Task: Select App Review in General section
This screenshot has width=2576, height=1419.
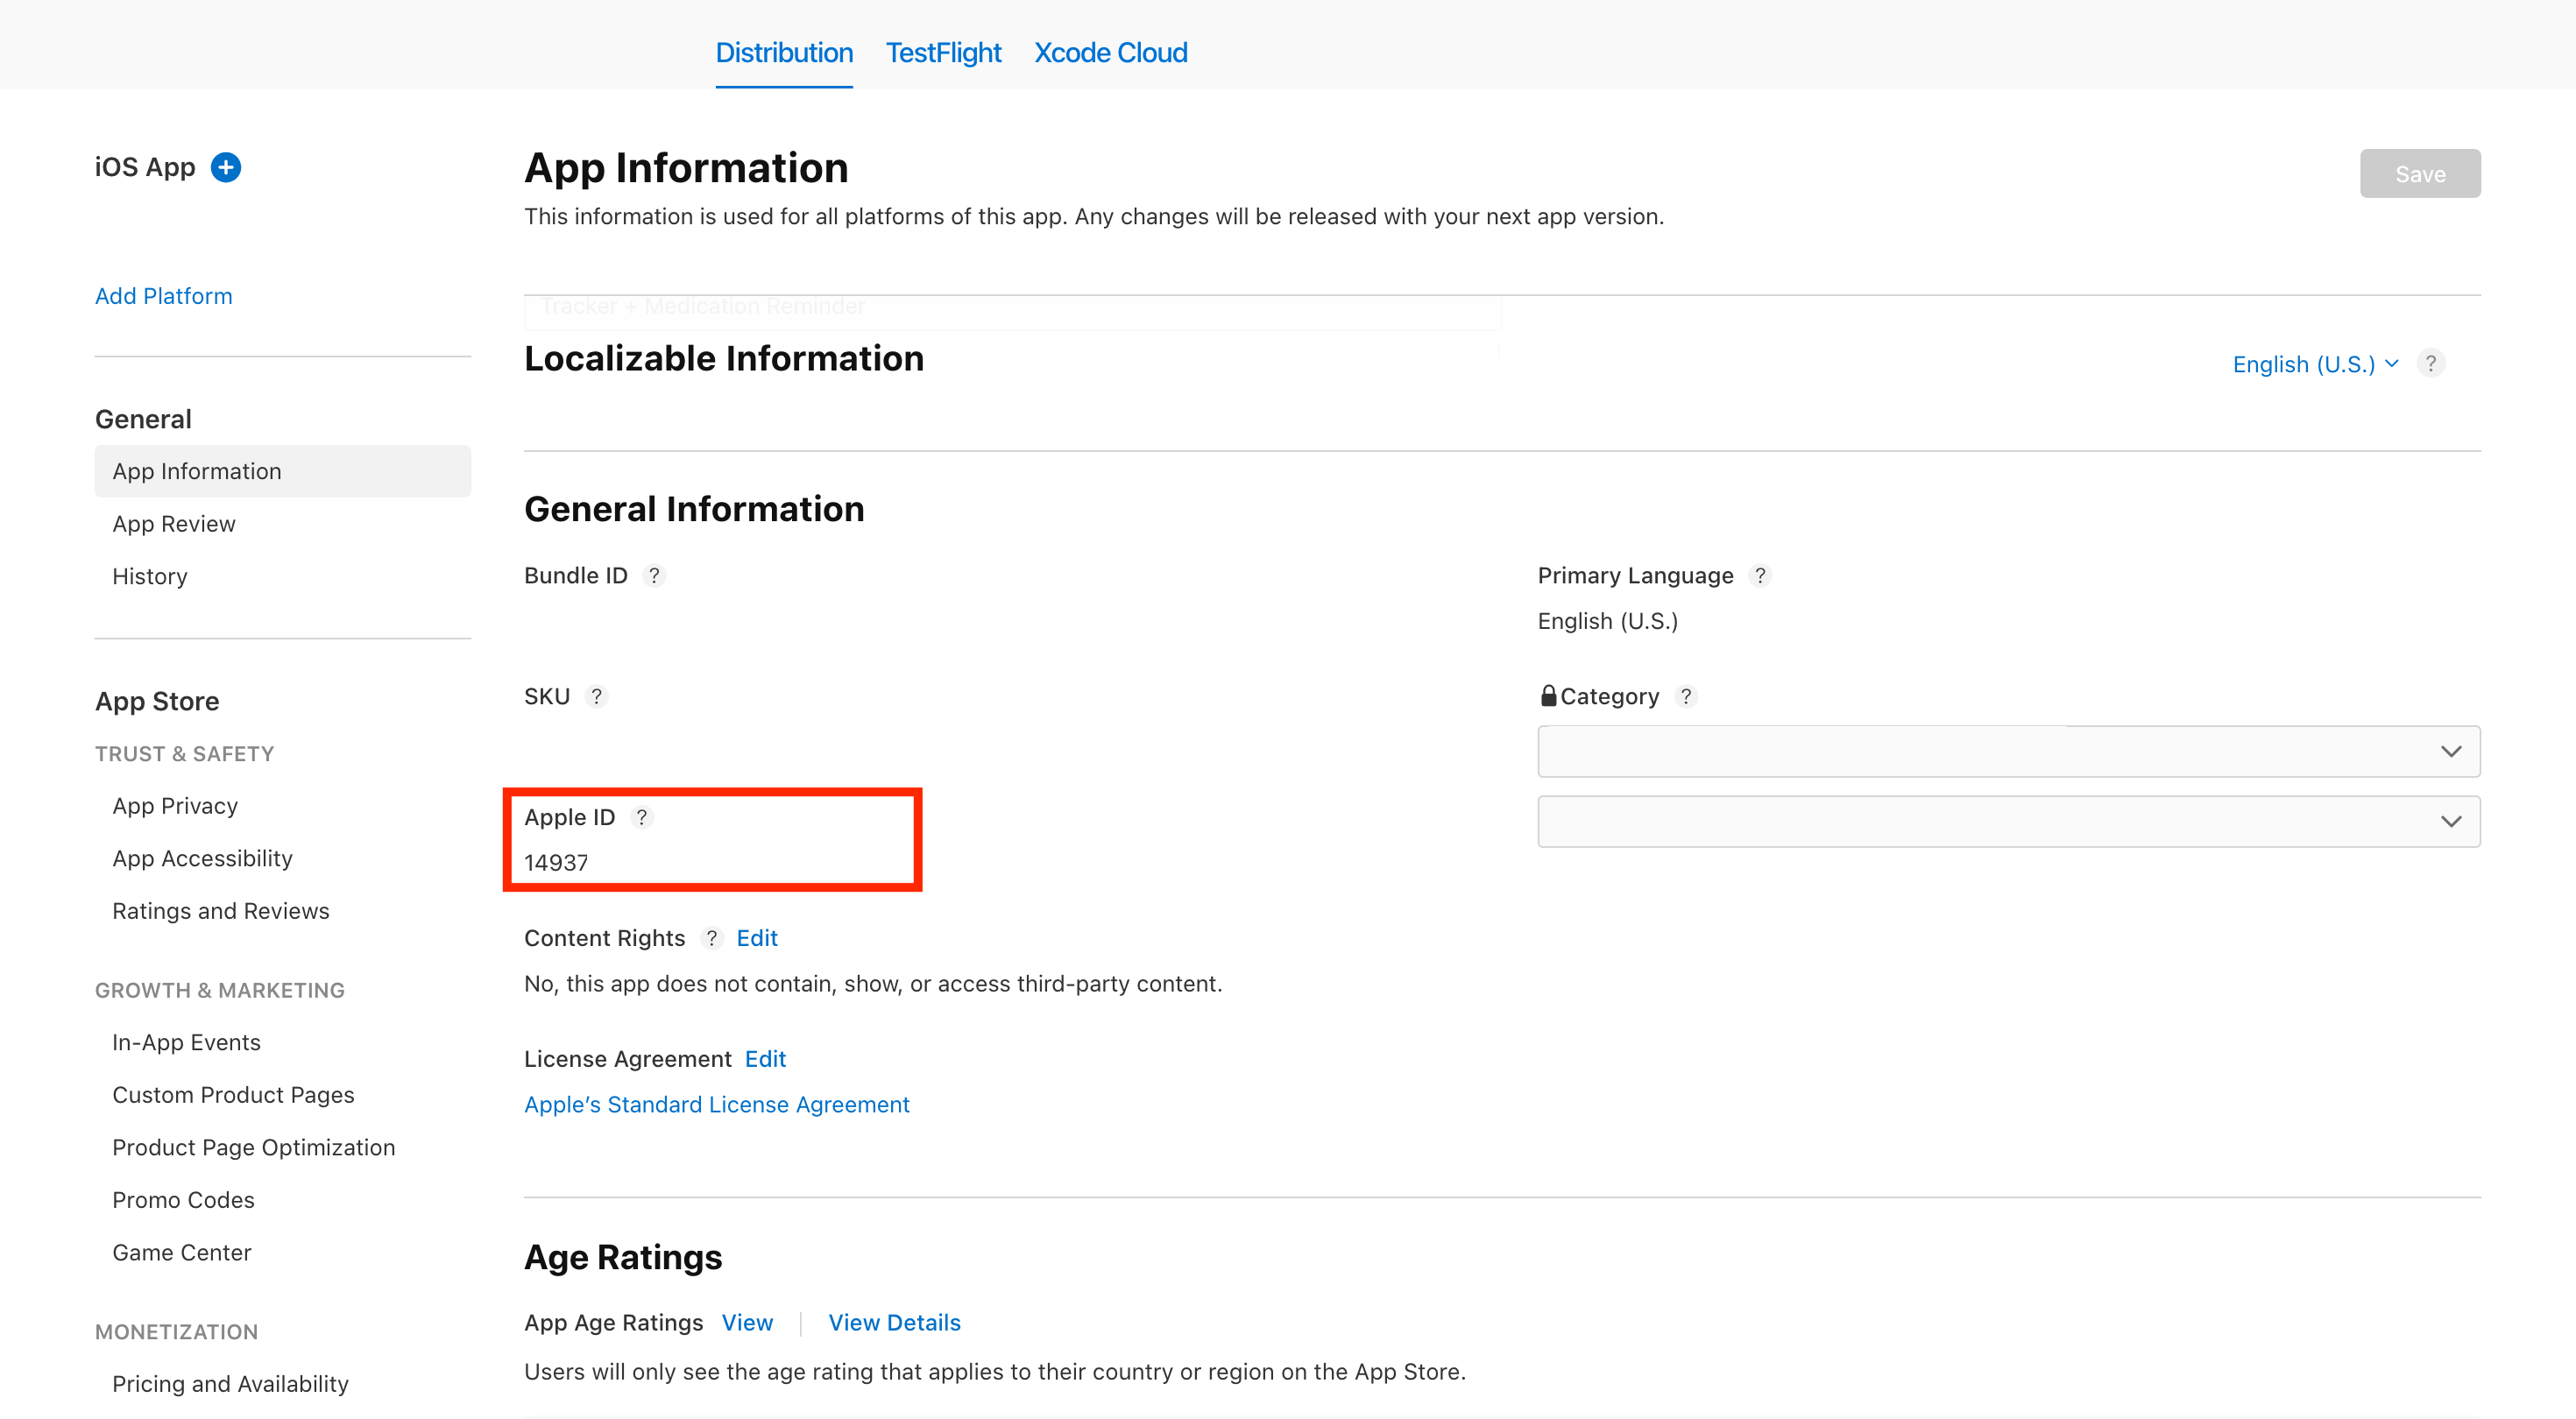Action: coord(174,524)
